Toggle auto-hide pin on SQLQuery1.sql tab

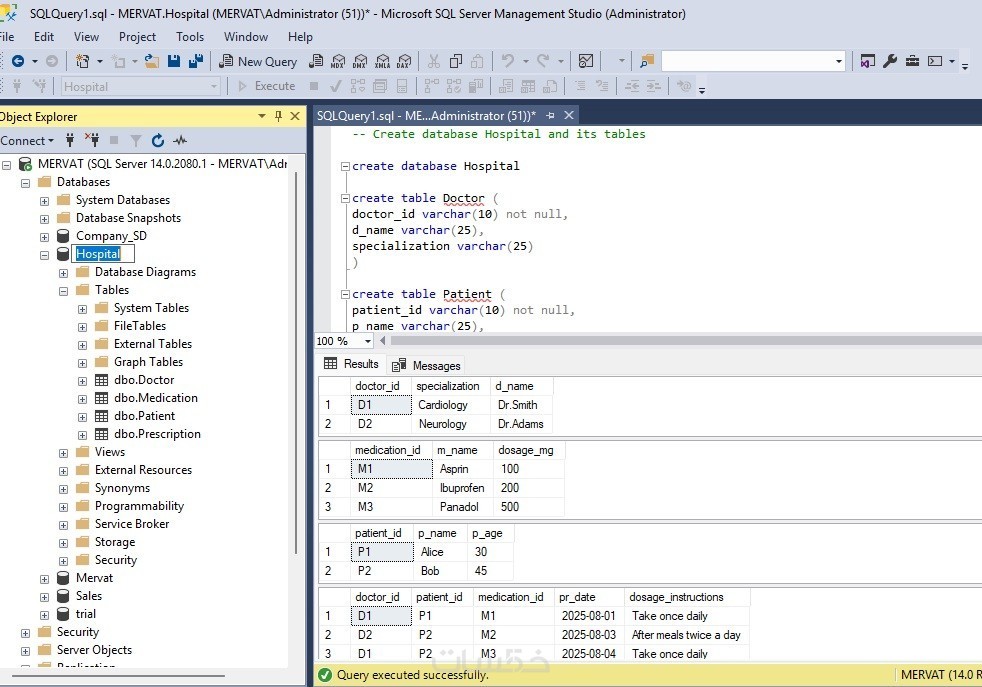550,116
